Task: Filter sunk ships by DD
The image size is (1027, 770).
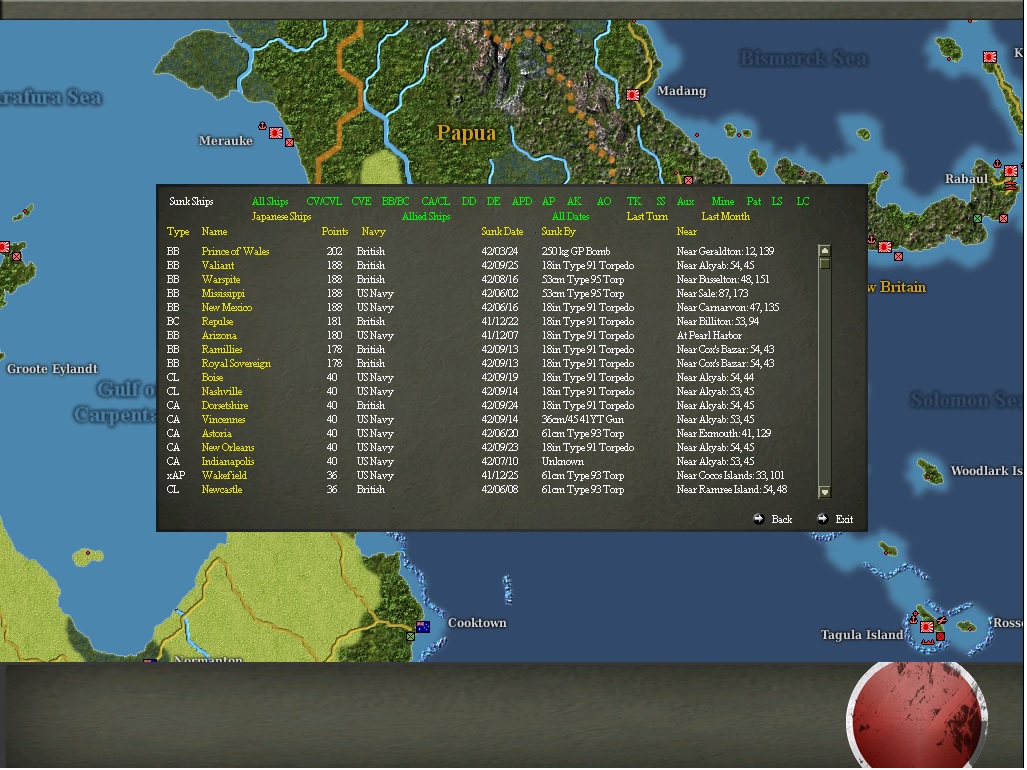Action: point(468,201)
